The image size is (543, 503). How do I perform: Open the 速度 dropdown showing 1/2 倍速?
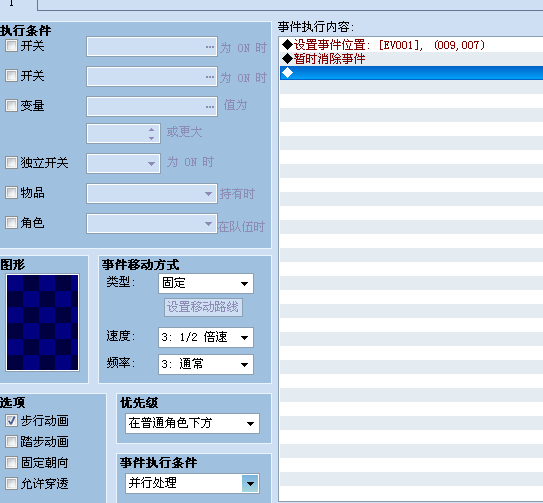206,337
